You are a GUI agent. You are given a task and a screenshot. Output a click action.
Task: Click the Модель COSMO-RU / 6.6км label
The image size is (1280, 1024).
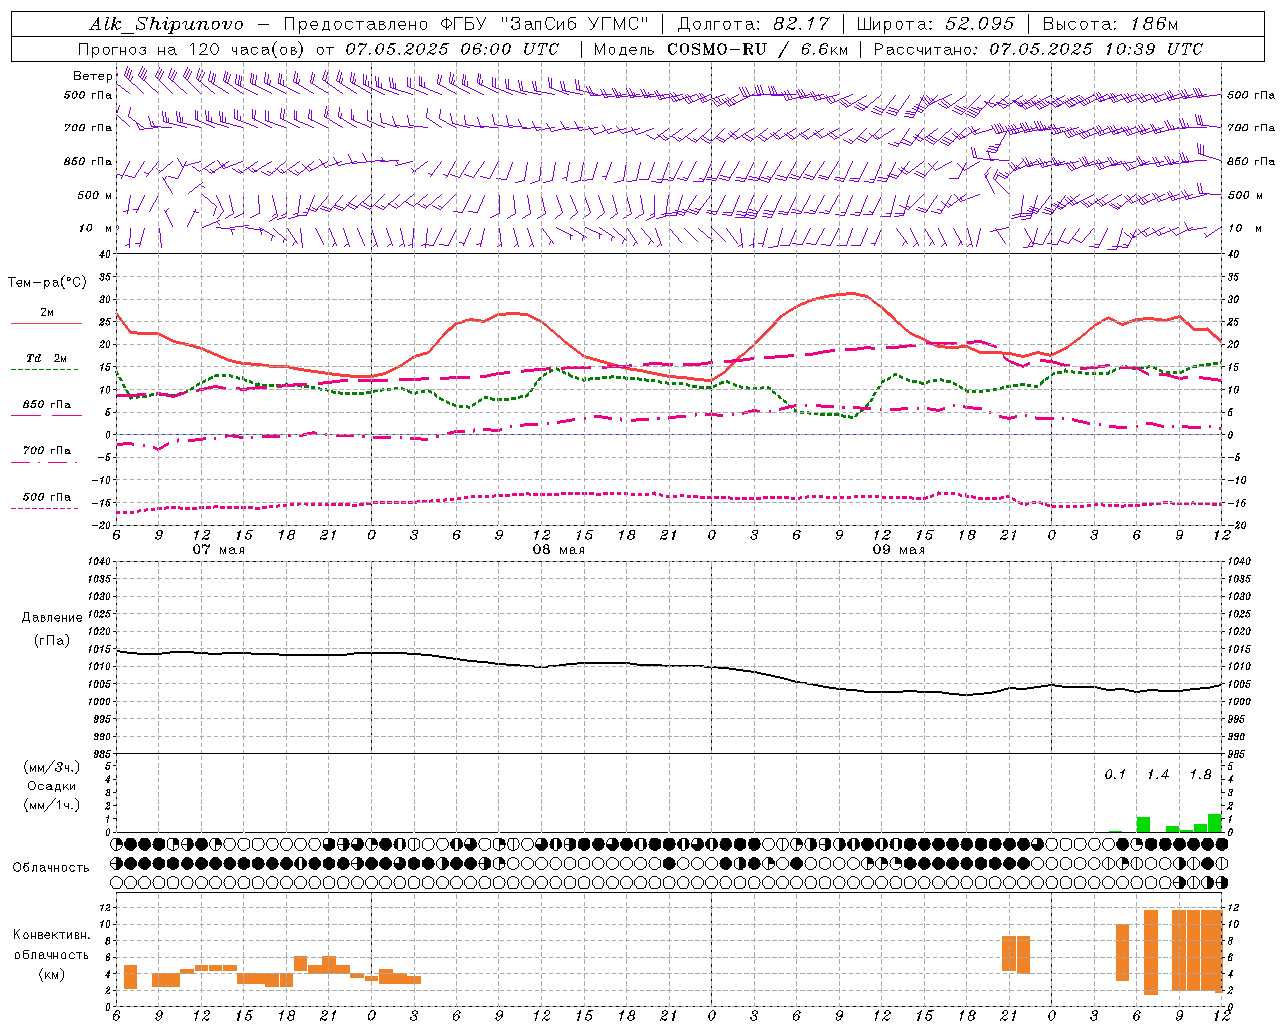coord(721,49)
